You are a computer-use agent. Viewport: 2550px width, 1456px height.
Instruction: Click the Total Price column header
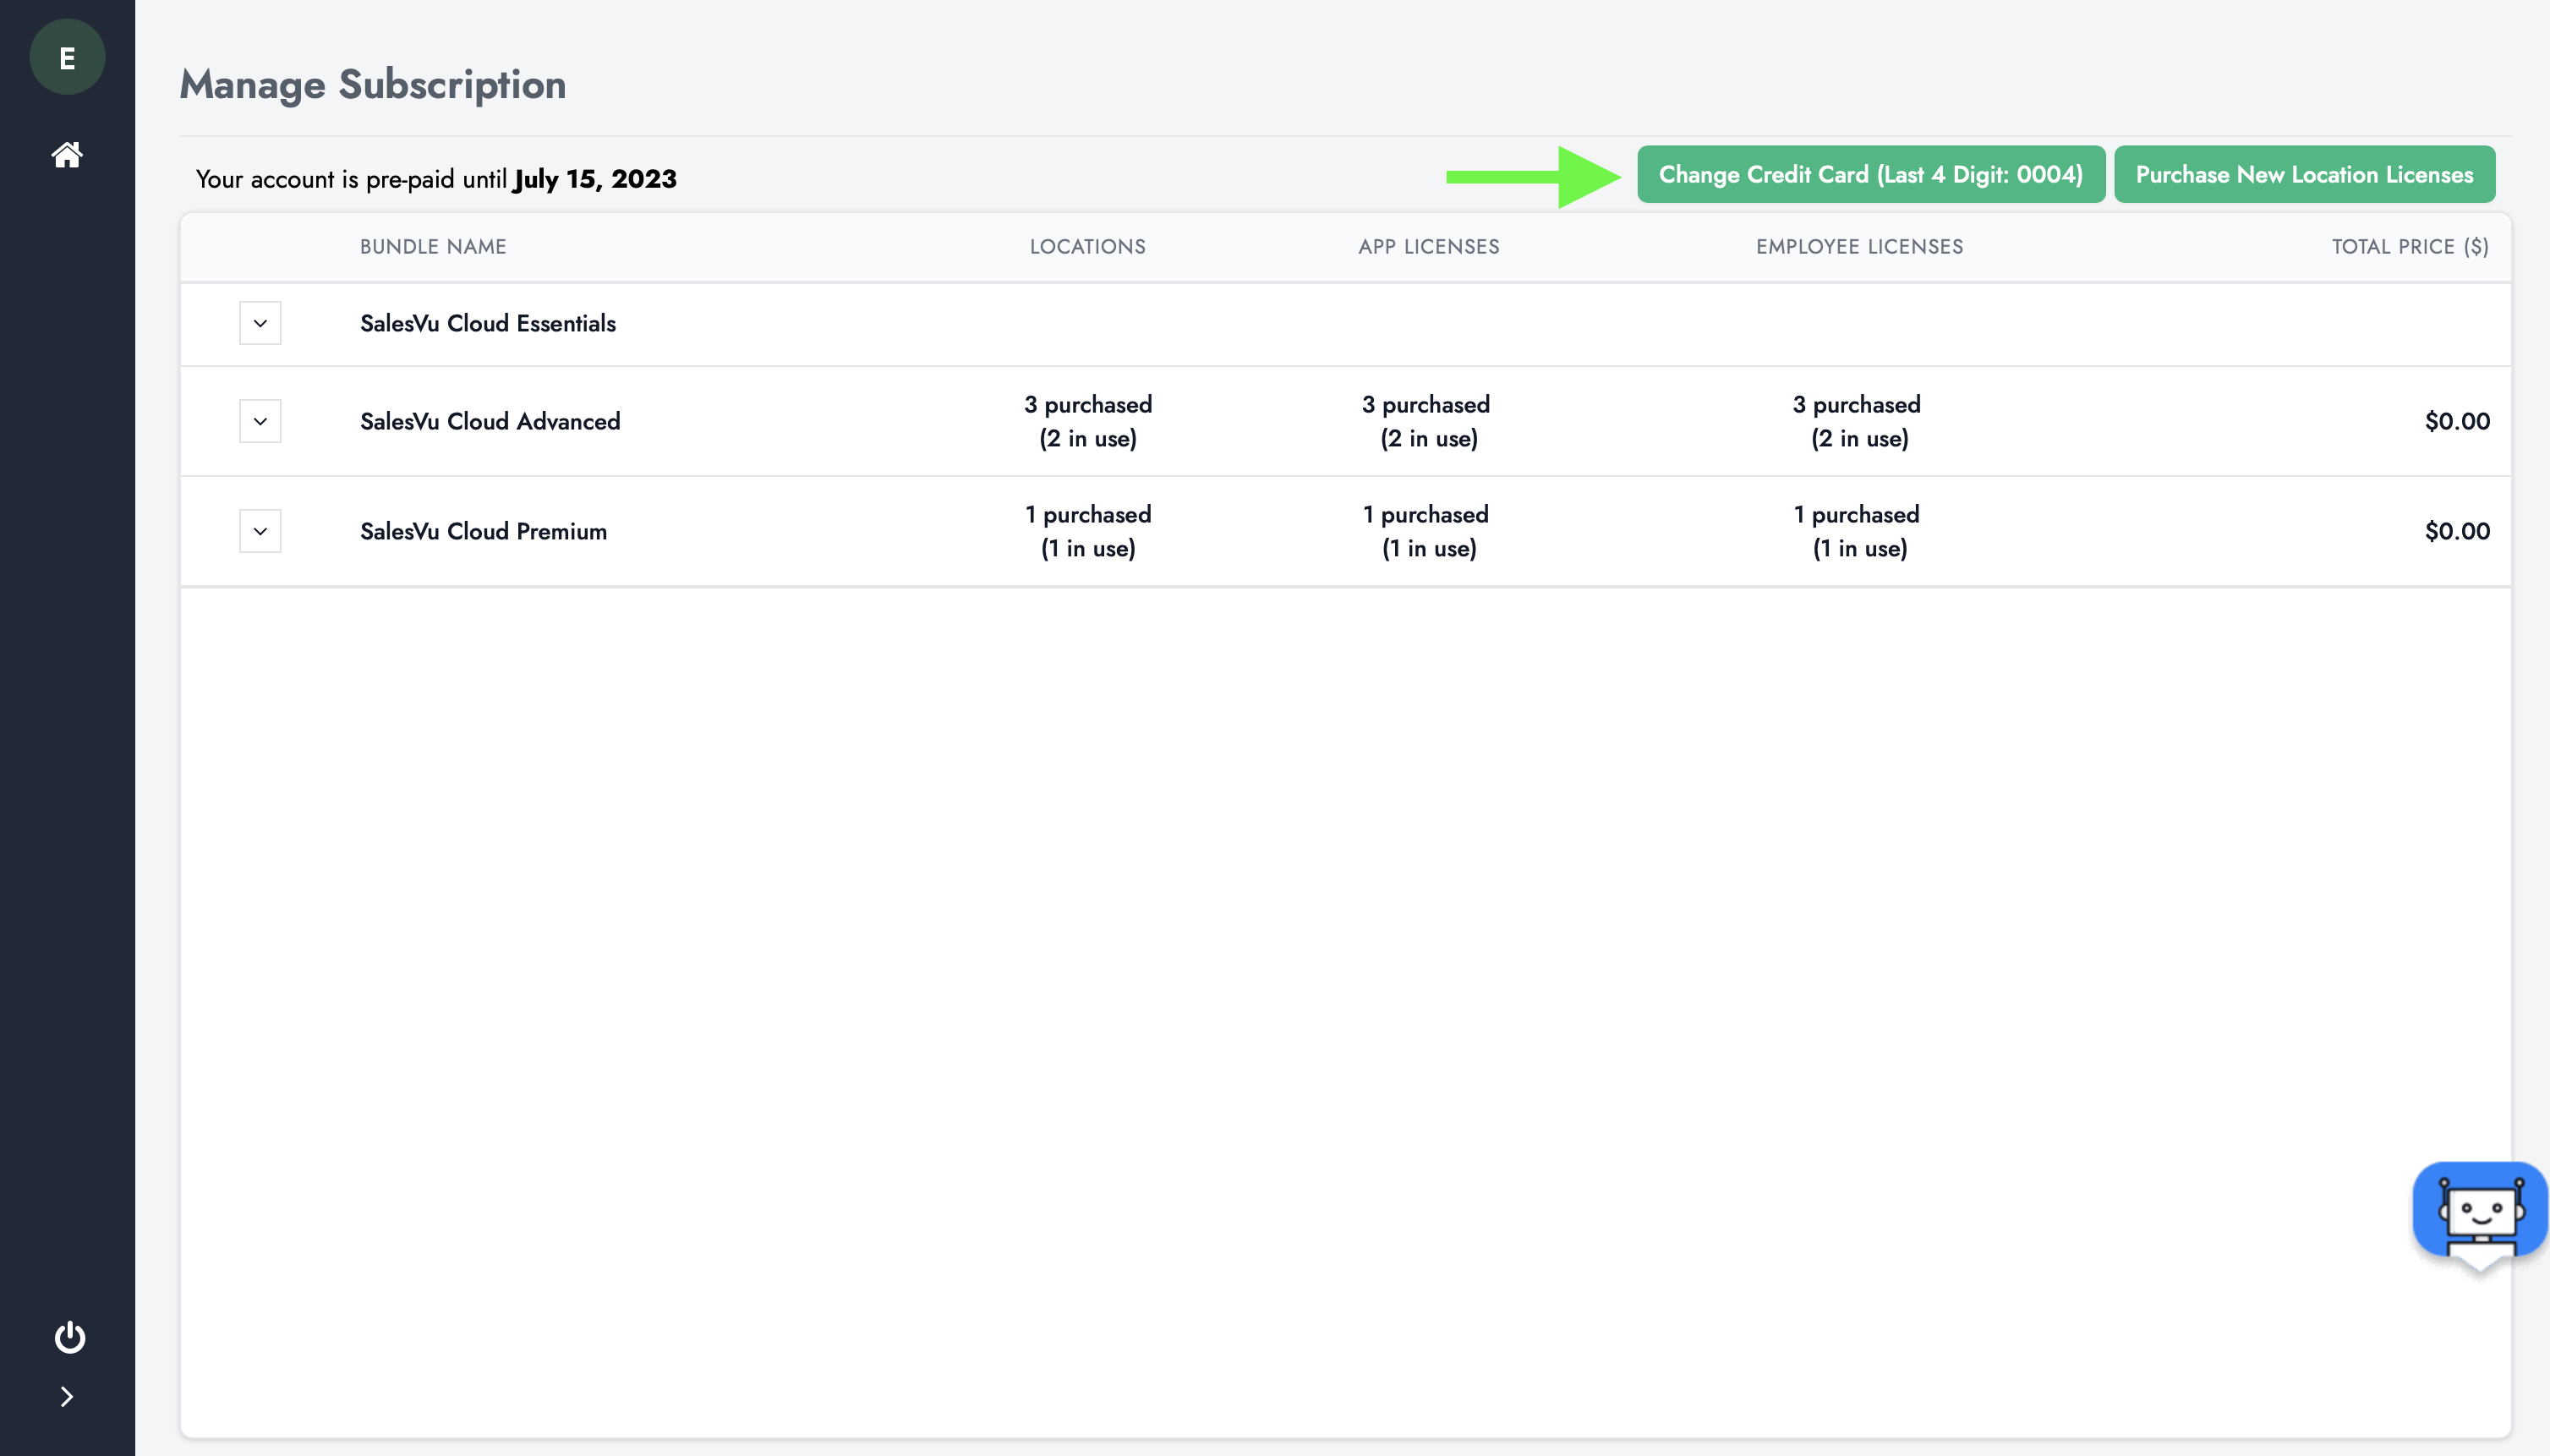coord(2409,247)
